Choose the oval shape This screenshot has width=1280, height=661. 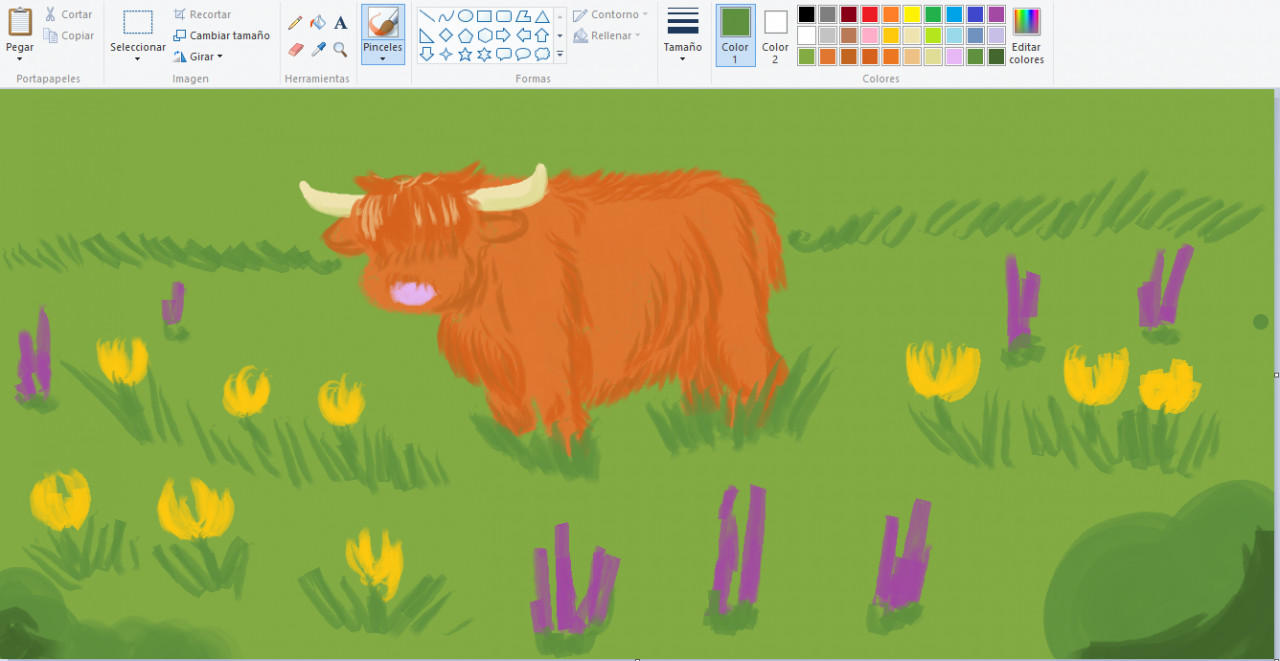(465, 16)
